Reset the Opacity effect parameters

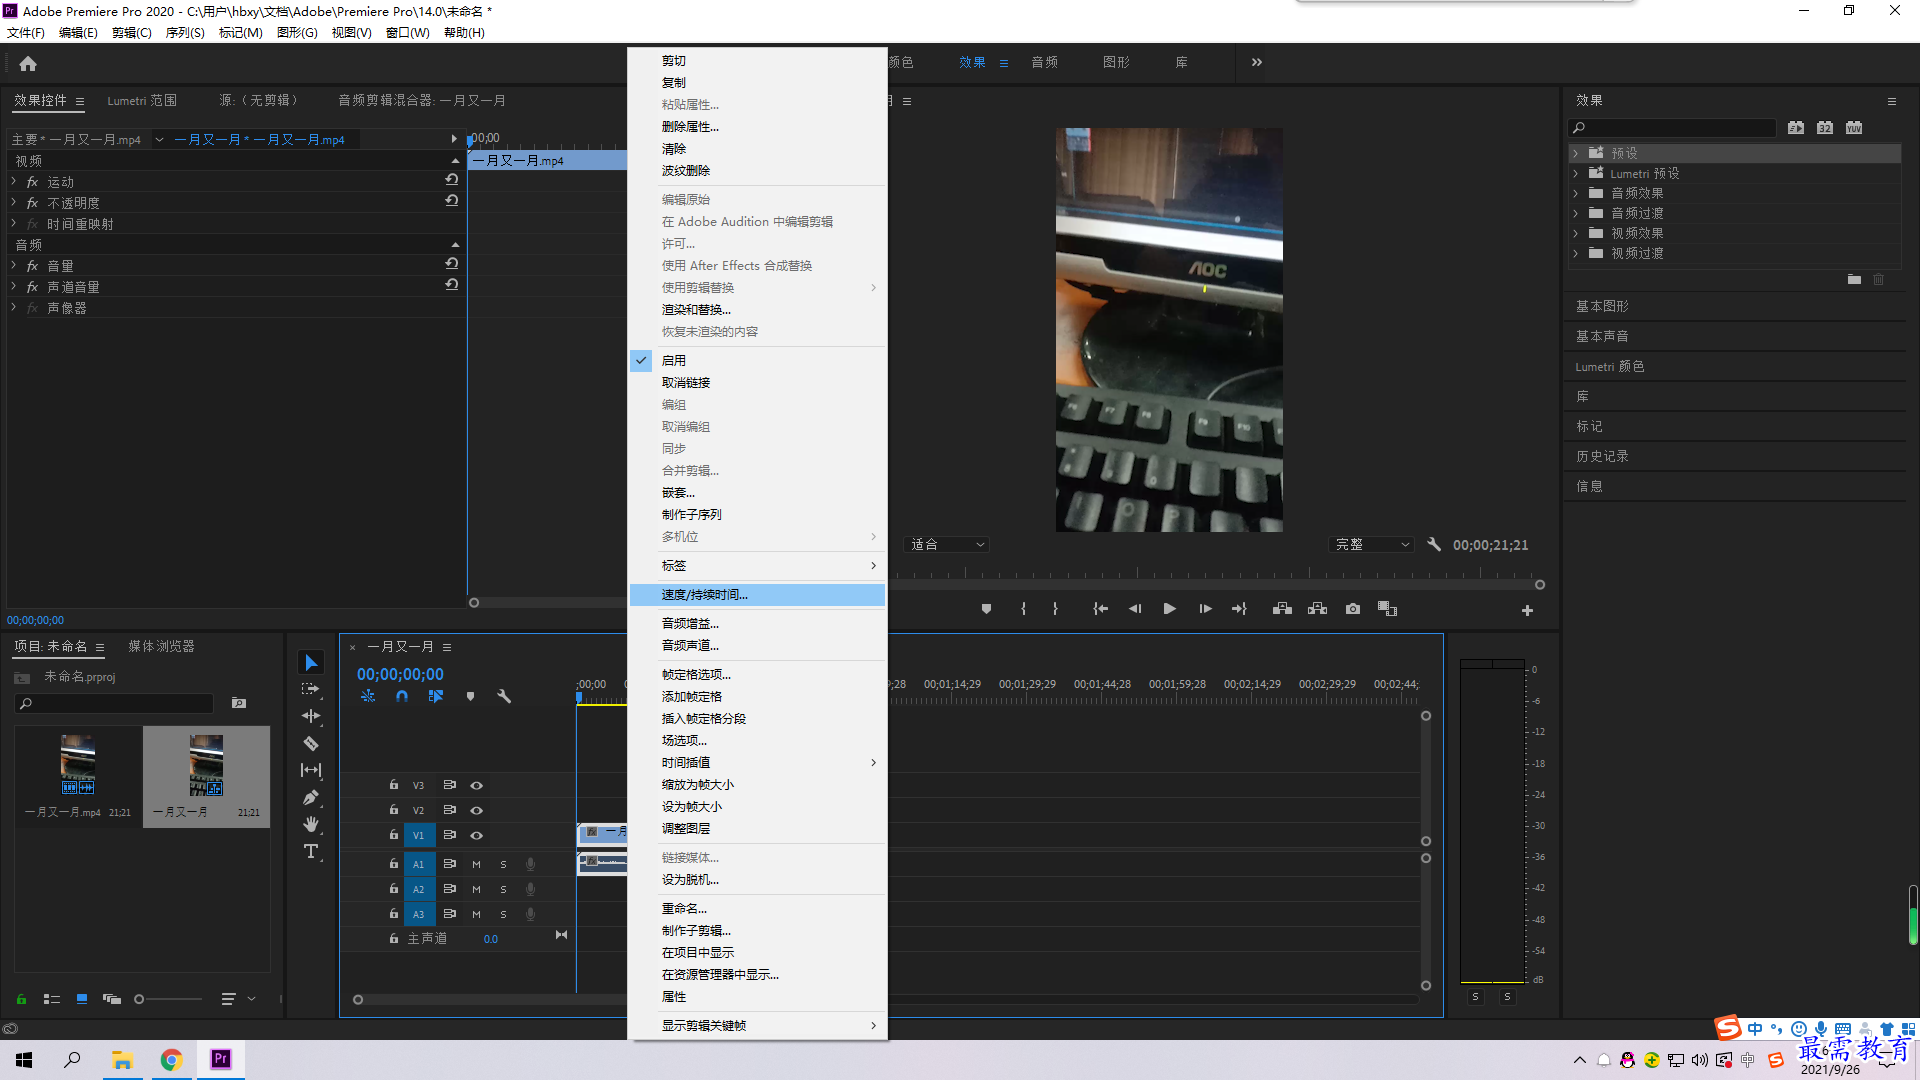452,201
